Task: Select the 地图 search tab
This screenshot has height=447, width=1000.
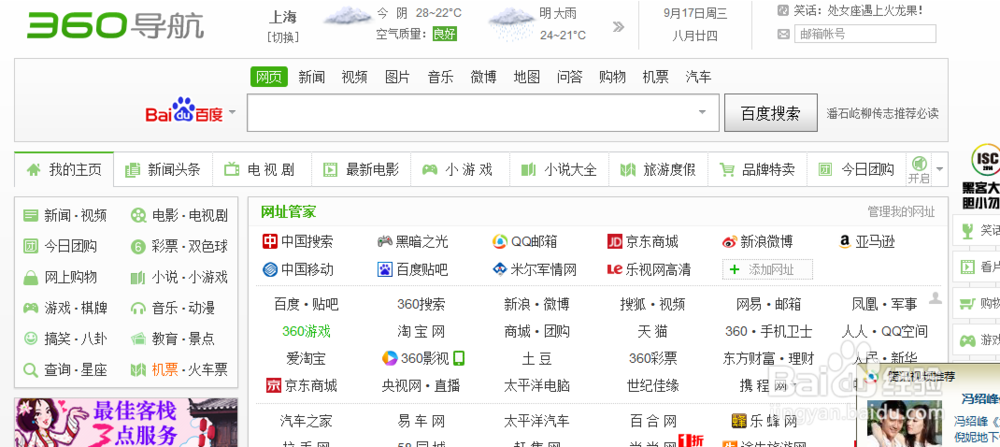Action: point(527,77)
